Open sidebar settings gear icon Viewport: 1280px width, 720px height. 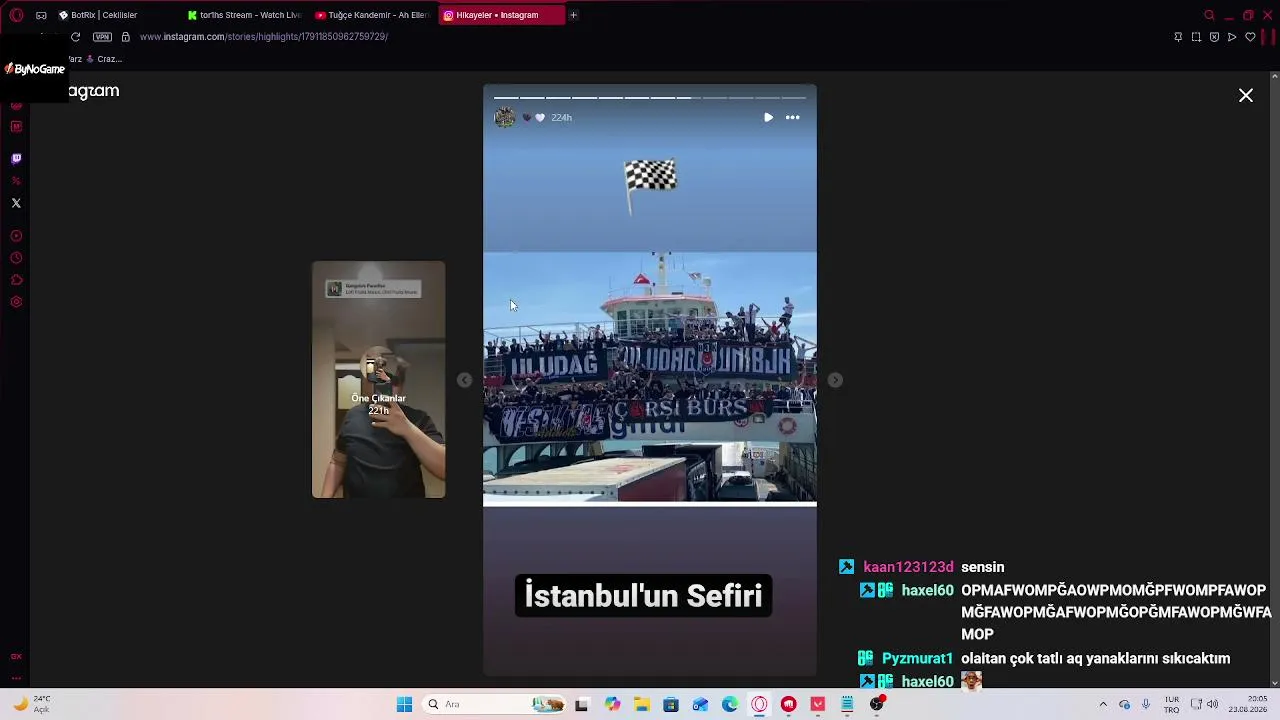pos(16,302)
